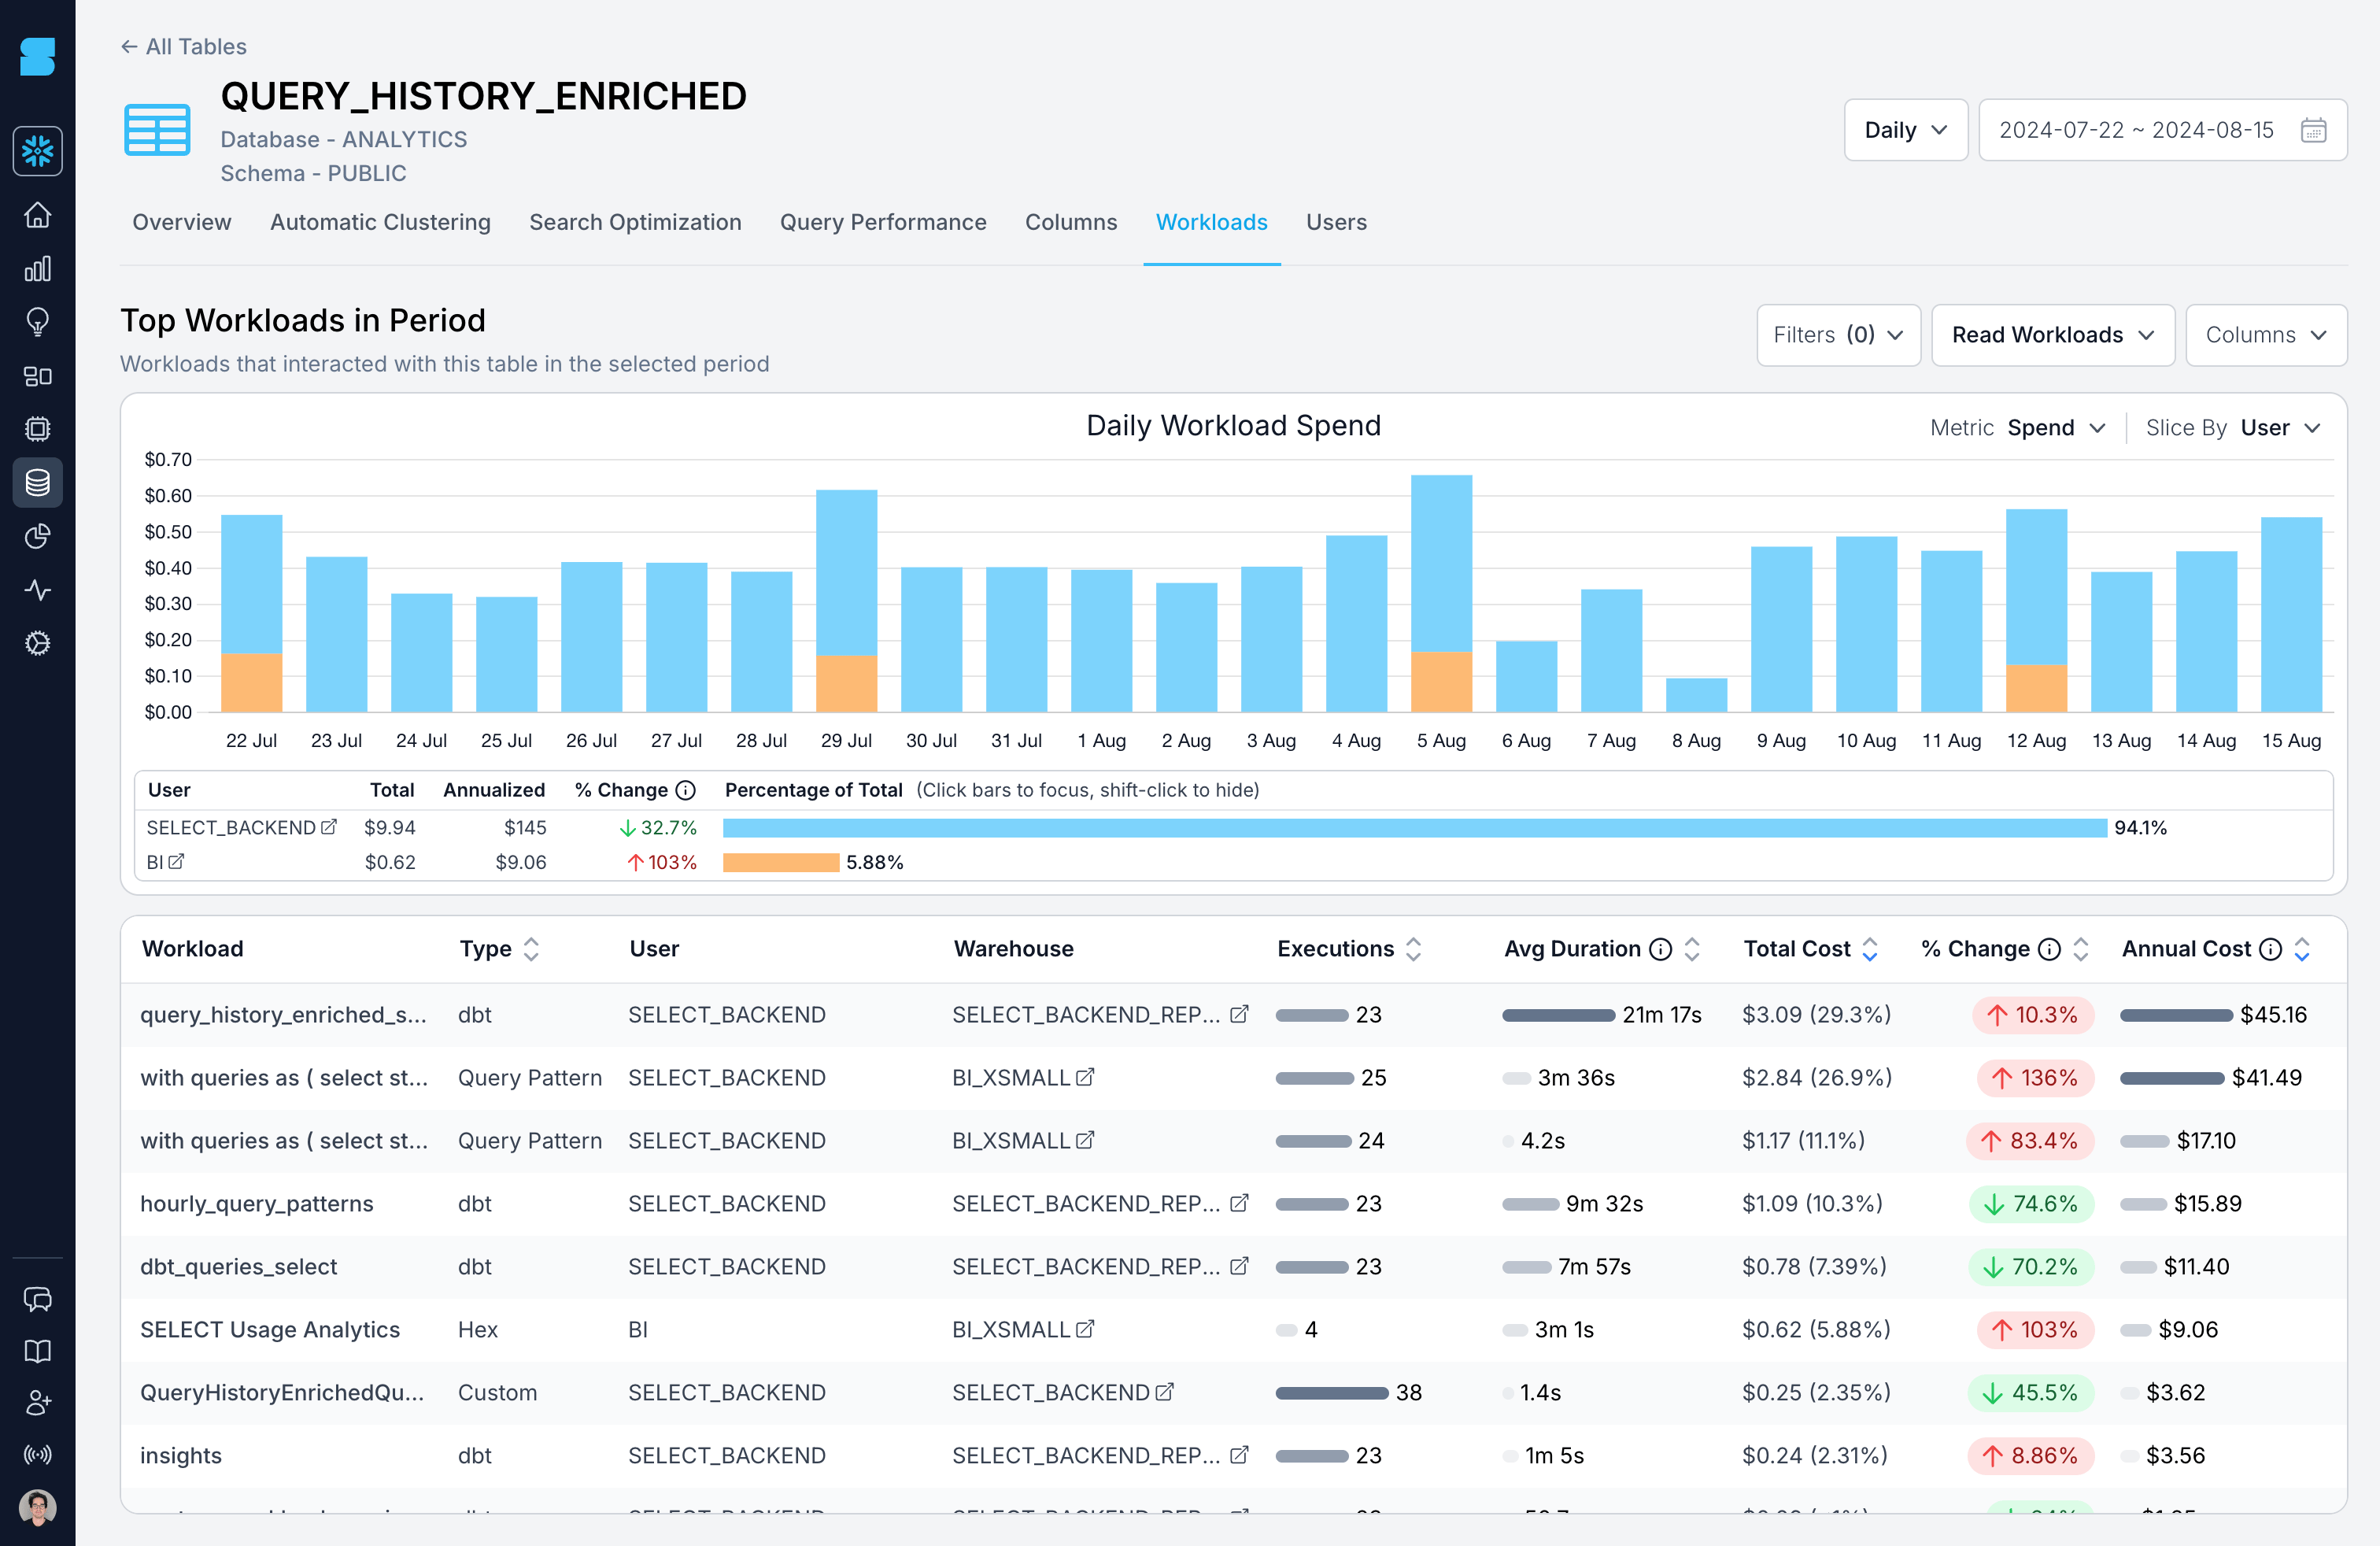Open the dbt_queries_select workload
The width and height of the screenshot is (2380, 1546).
pos(238,1266)
